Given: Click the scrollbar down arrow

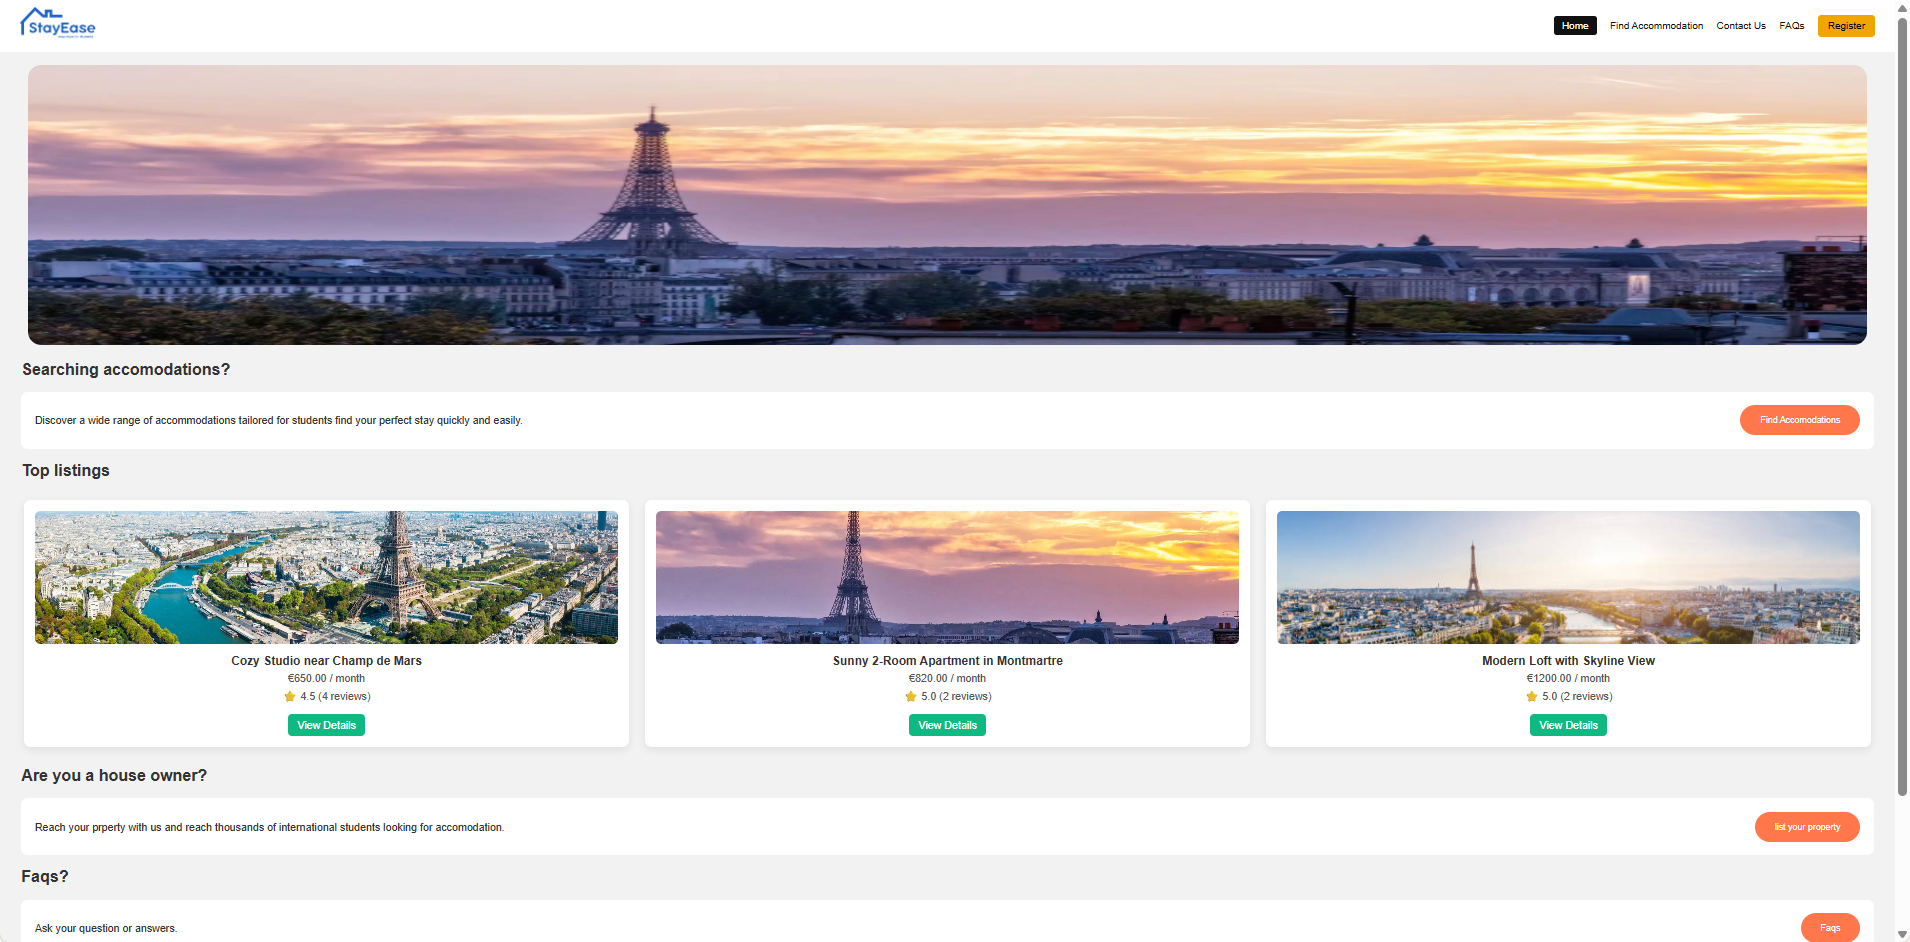Looking at the screenshot, I should (1902, 935).
